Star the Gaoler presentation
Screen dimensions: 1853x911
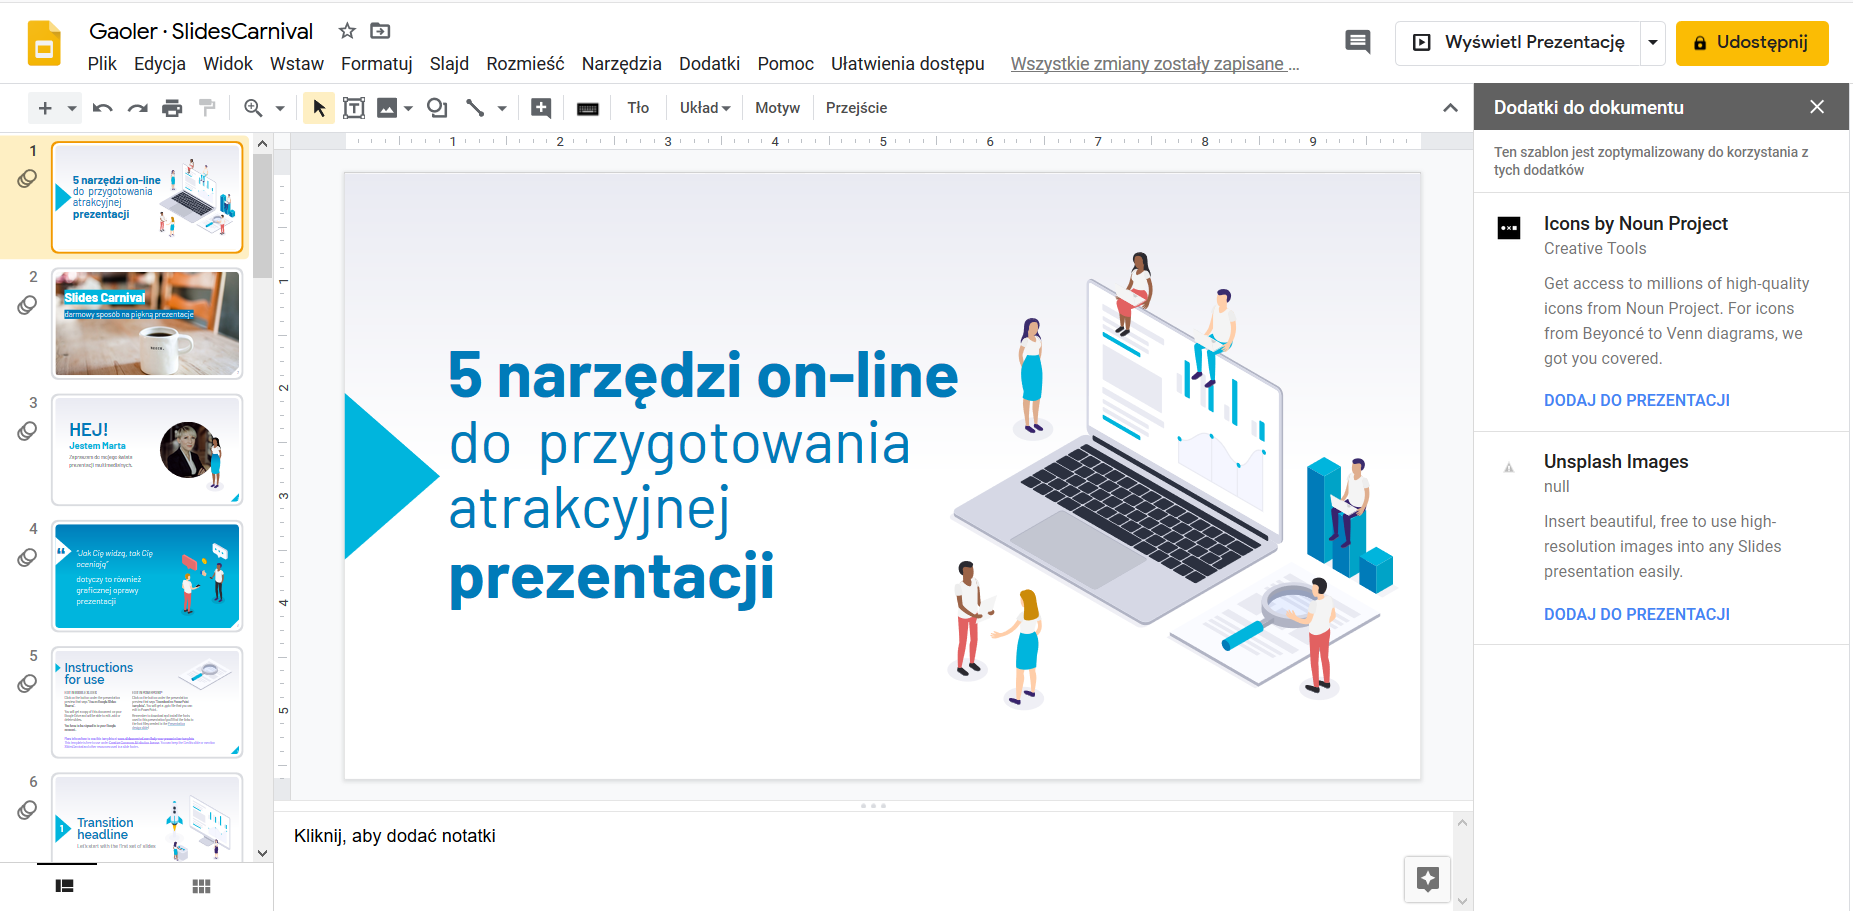point(347,31)
